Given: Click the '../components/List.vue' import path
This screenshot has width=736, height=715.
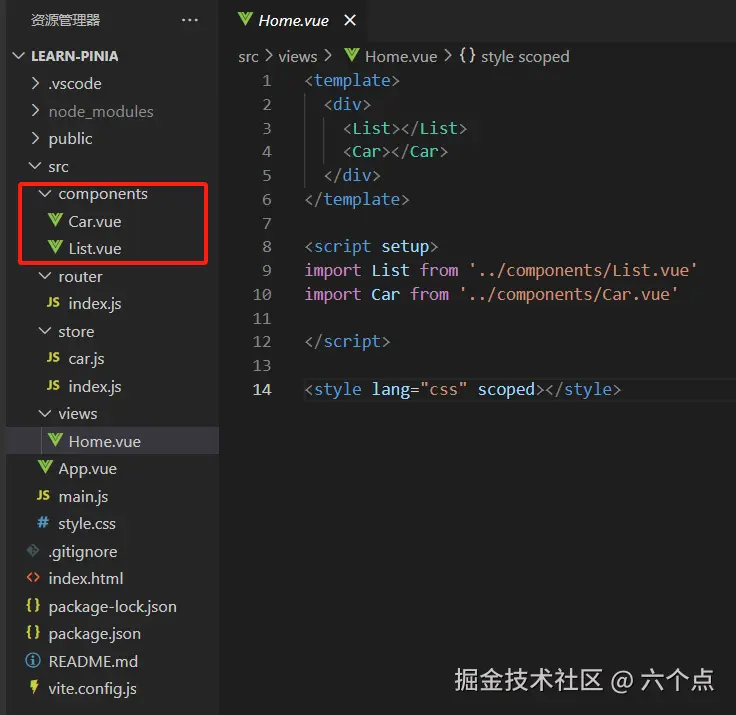Looking at the screenshot, I should (x=583, y=270).
